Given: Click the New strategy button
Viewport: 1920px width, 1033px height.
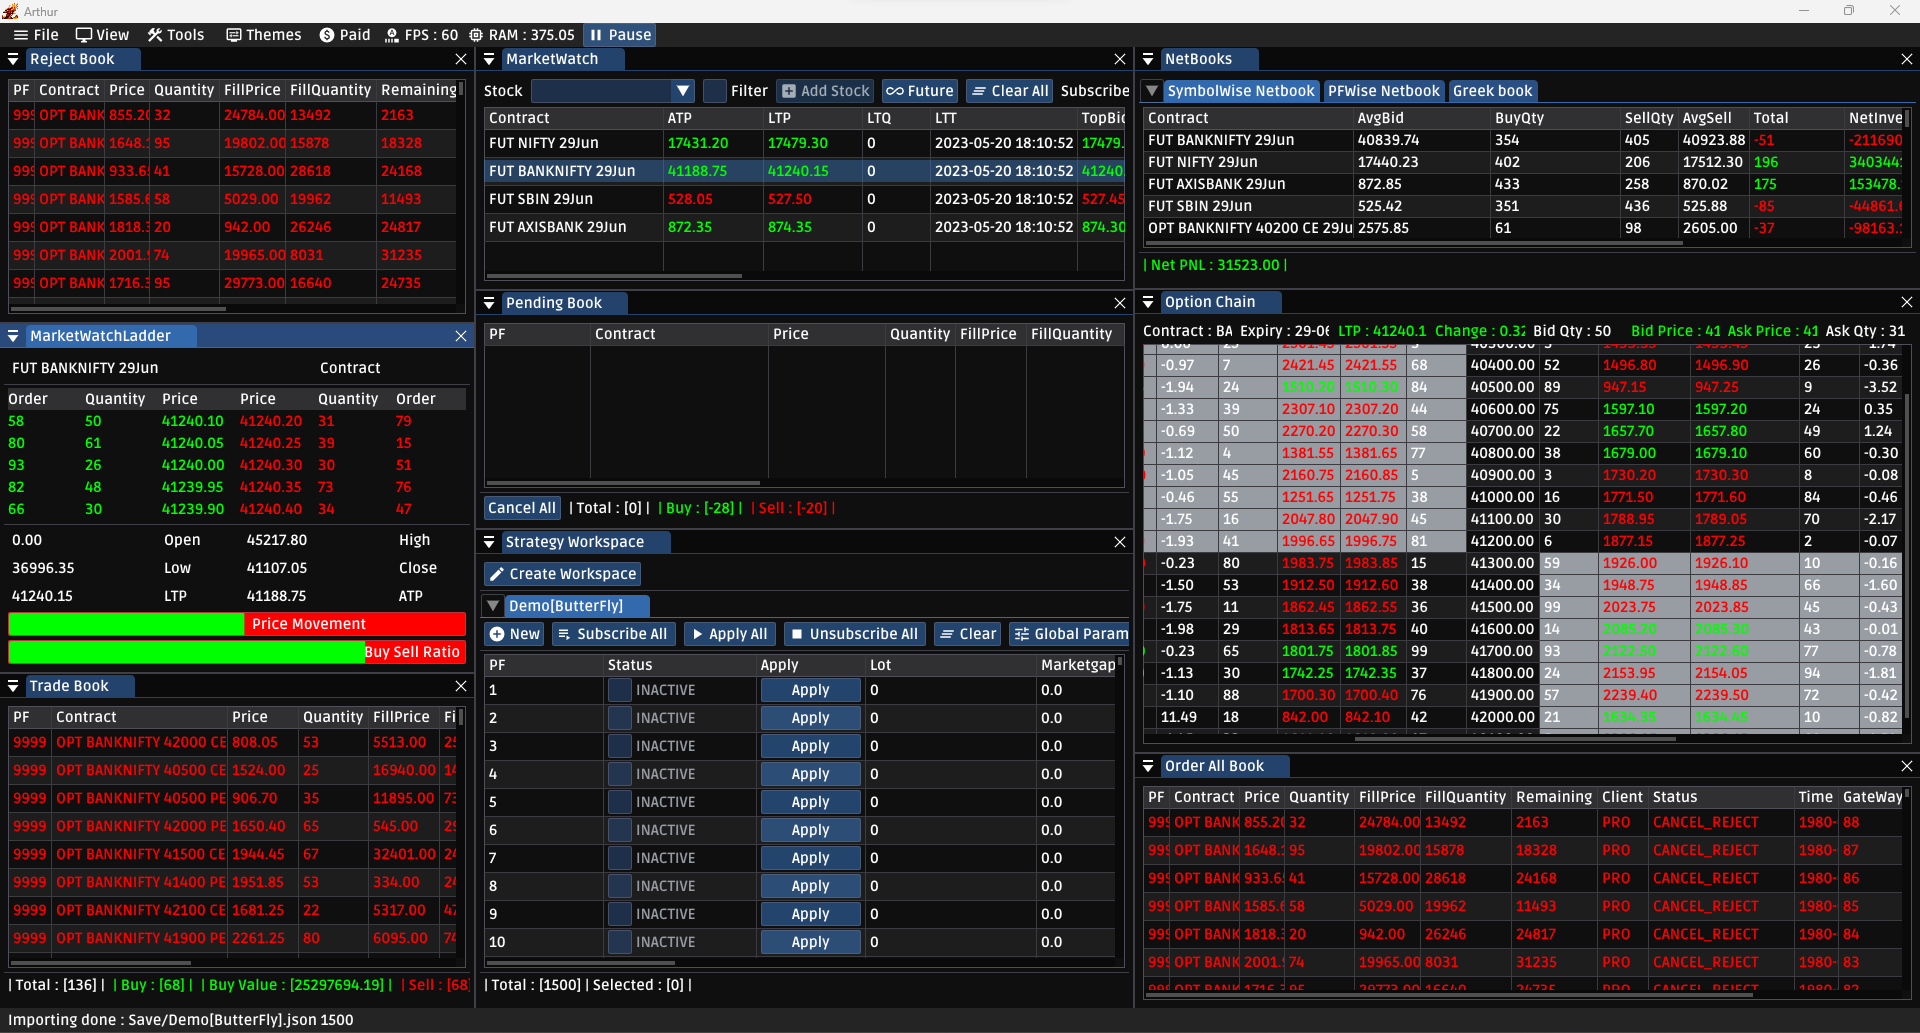Looking at the screenshot, I should pos(514,634).
